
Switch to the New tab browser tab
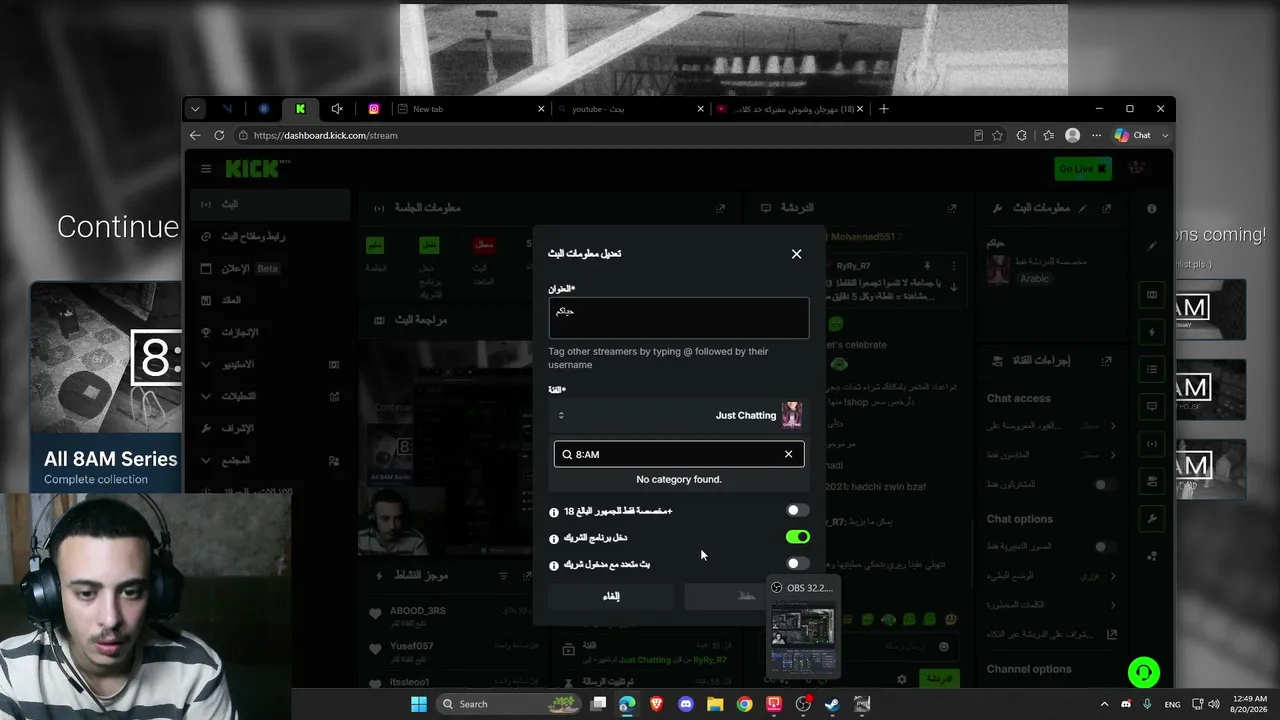pos(469,109)
